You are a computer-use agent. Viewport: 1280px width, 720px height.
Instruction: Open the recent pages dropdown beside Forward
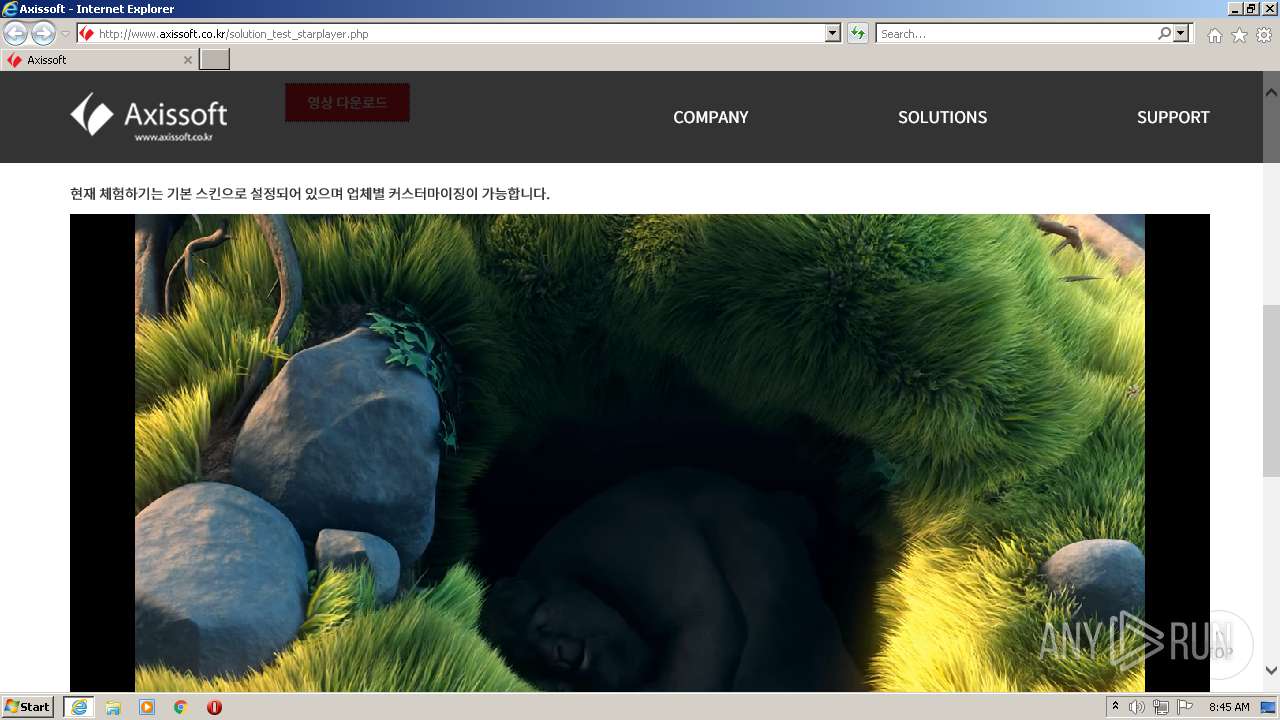tap(66, 34)
